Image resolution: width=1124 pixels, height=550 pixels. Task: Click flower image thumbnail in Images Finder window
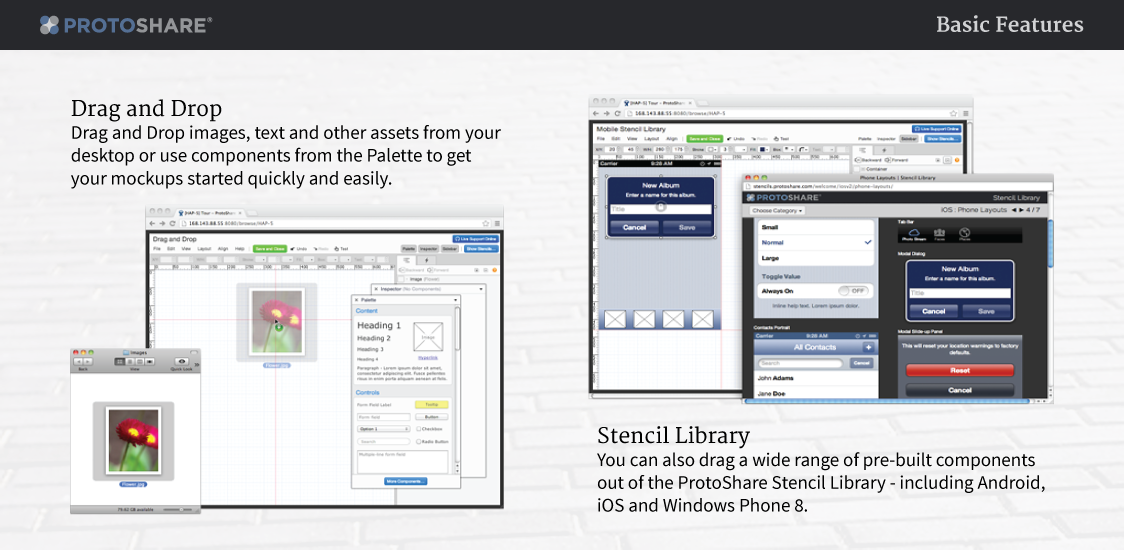(x=133, y=439)
